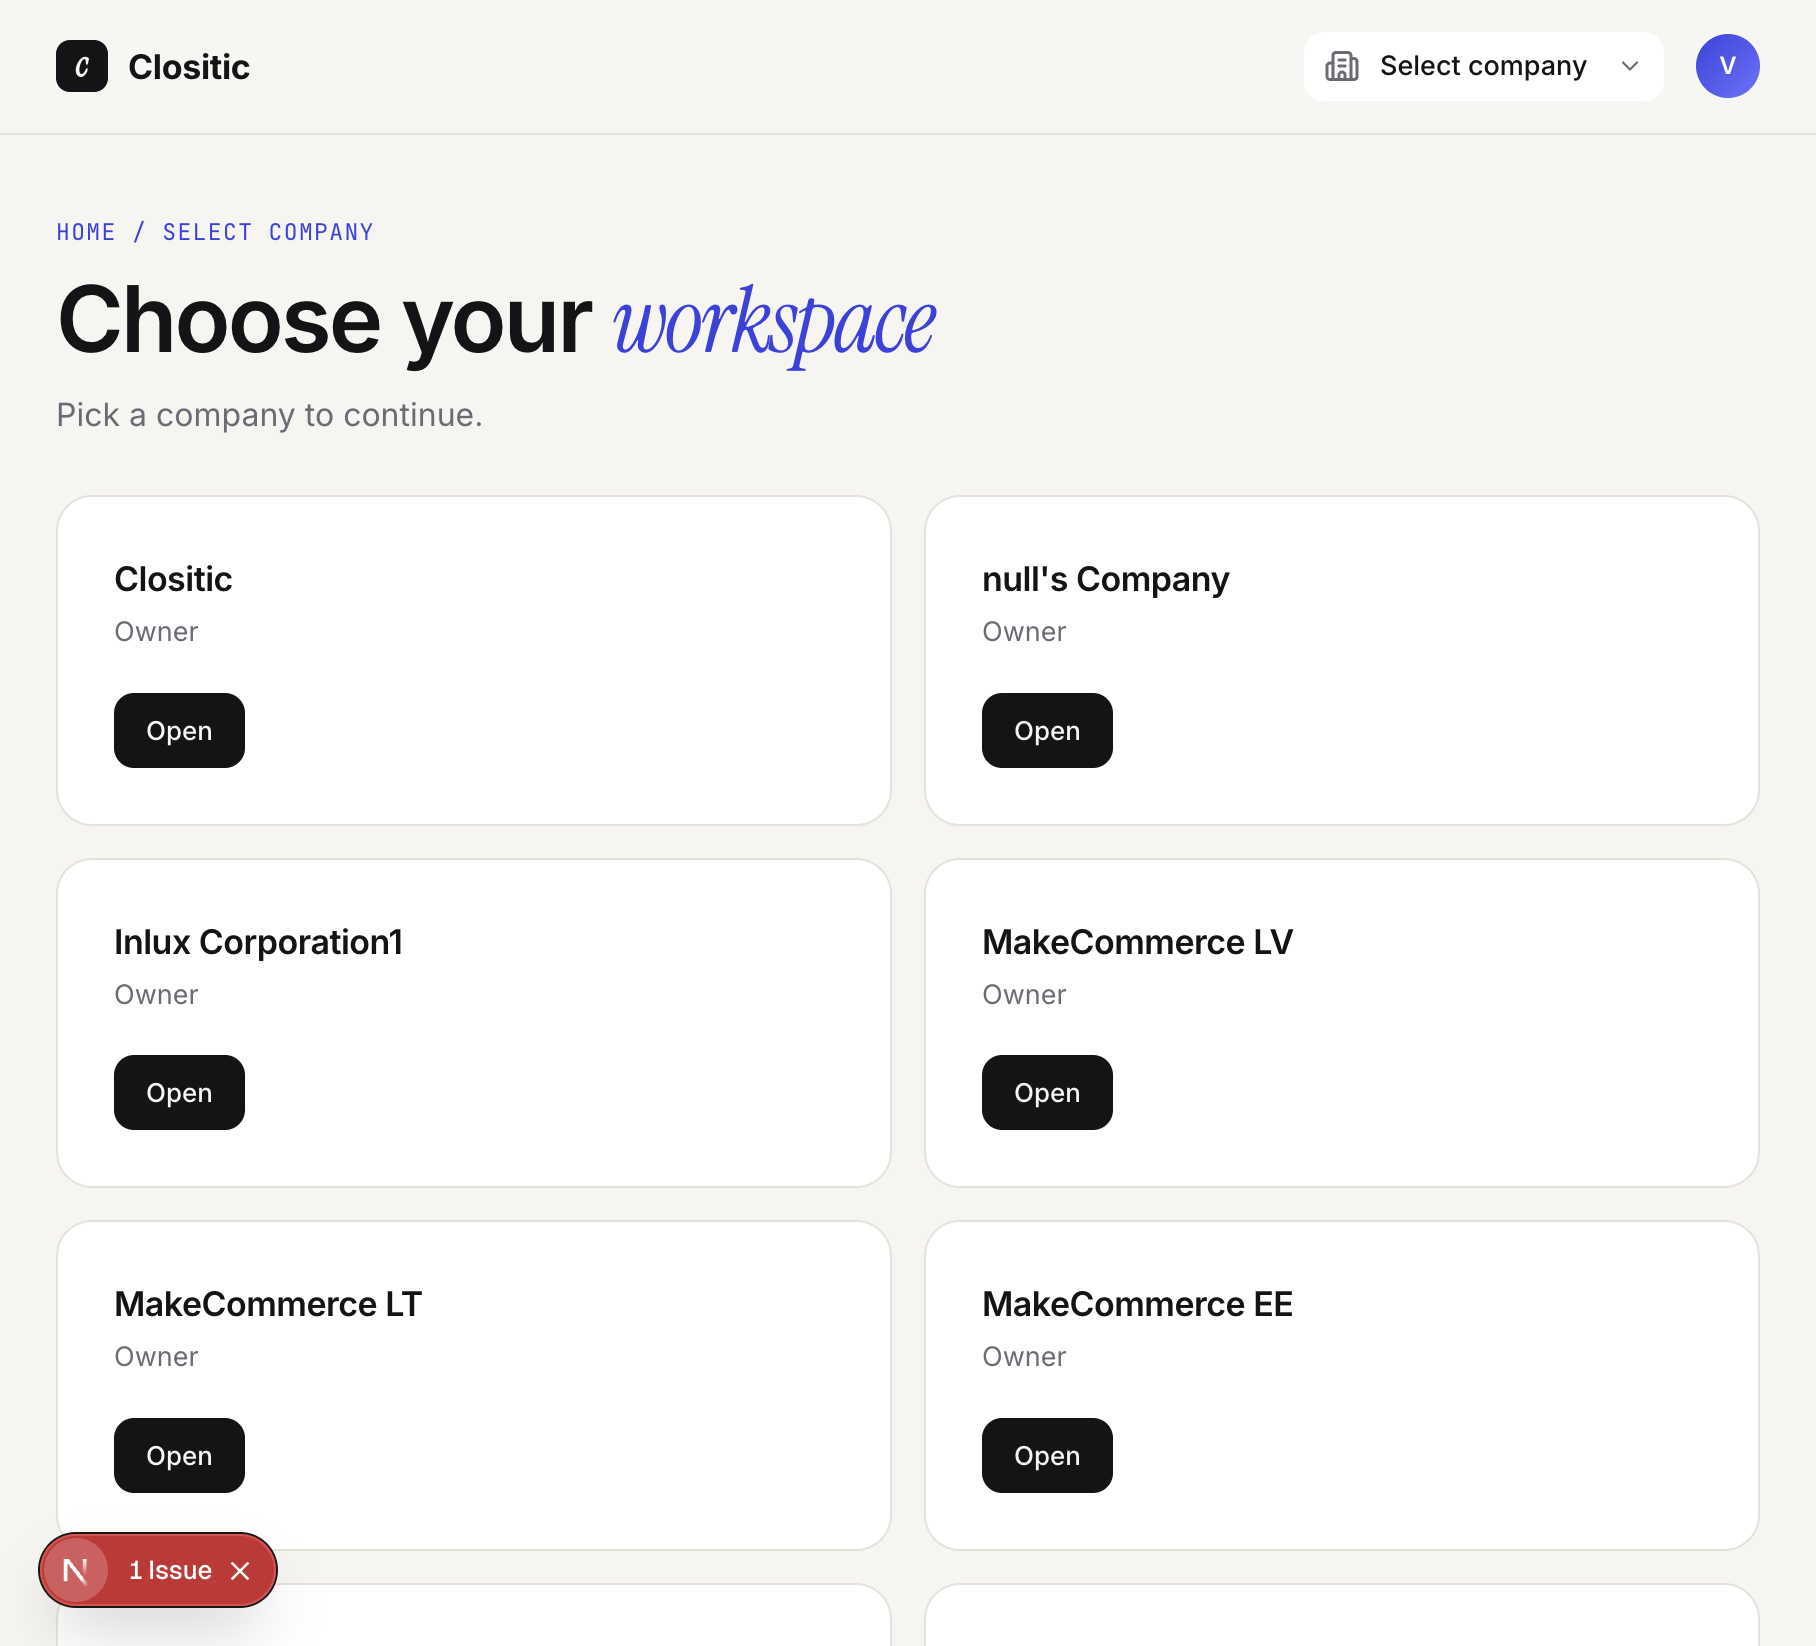Viewport: 1816px width, 1646px height.
Task: Open the Select company dropdown
Action: [1483, 66]
